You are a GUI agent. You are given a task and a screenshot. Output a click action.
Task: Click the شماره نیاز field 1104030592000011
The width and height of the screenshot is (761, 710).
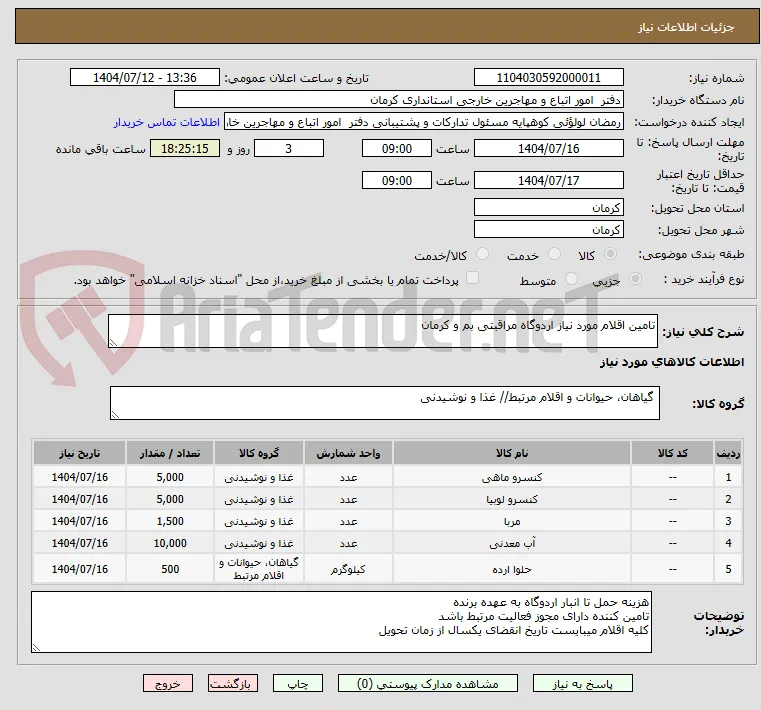[x=548, y=78]
